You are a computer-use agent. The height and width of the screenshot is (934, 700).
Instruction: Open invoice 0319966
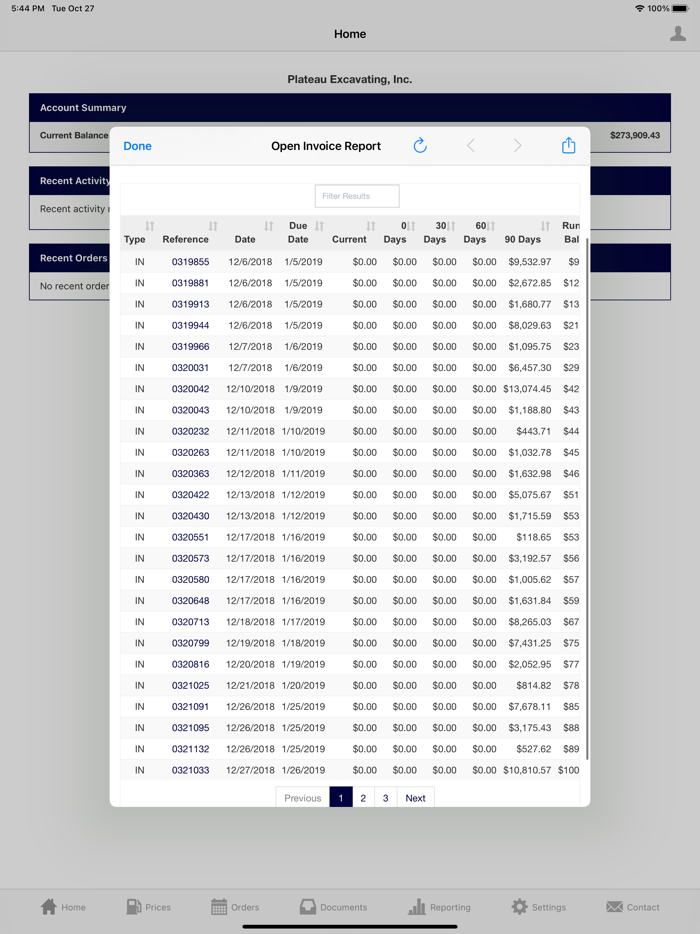click(191, 346)
